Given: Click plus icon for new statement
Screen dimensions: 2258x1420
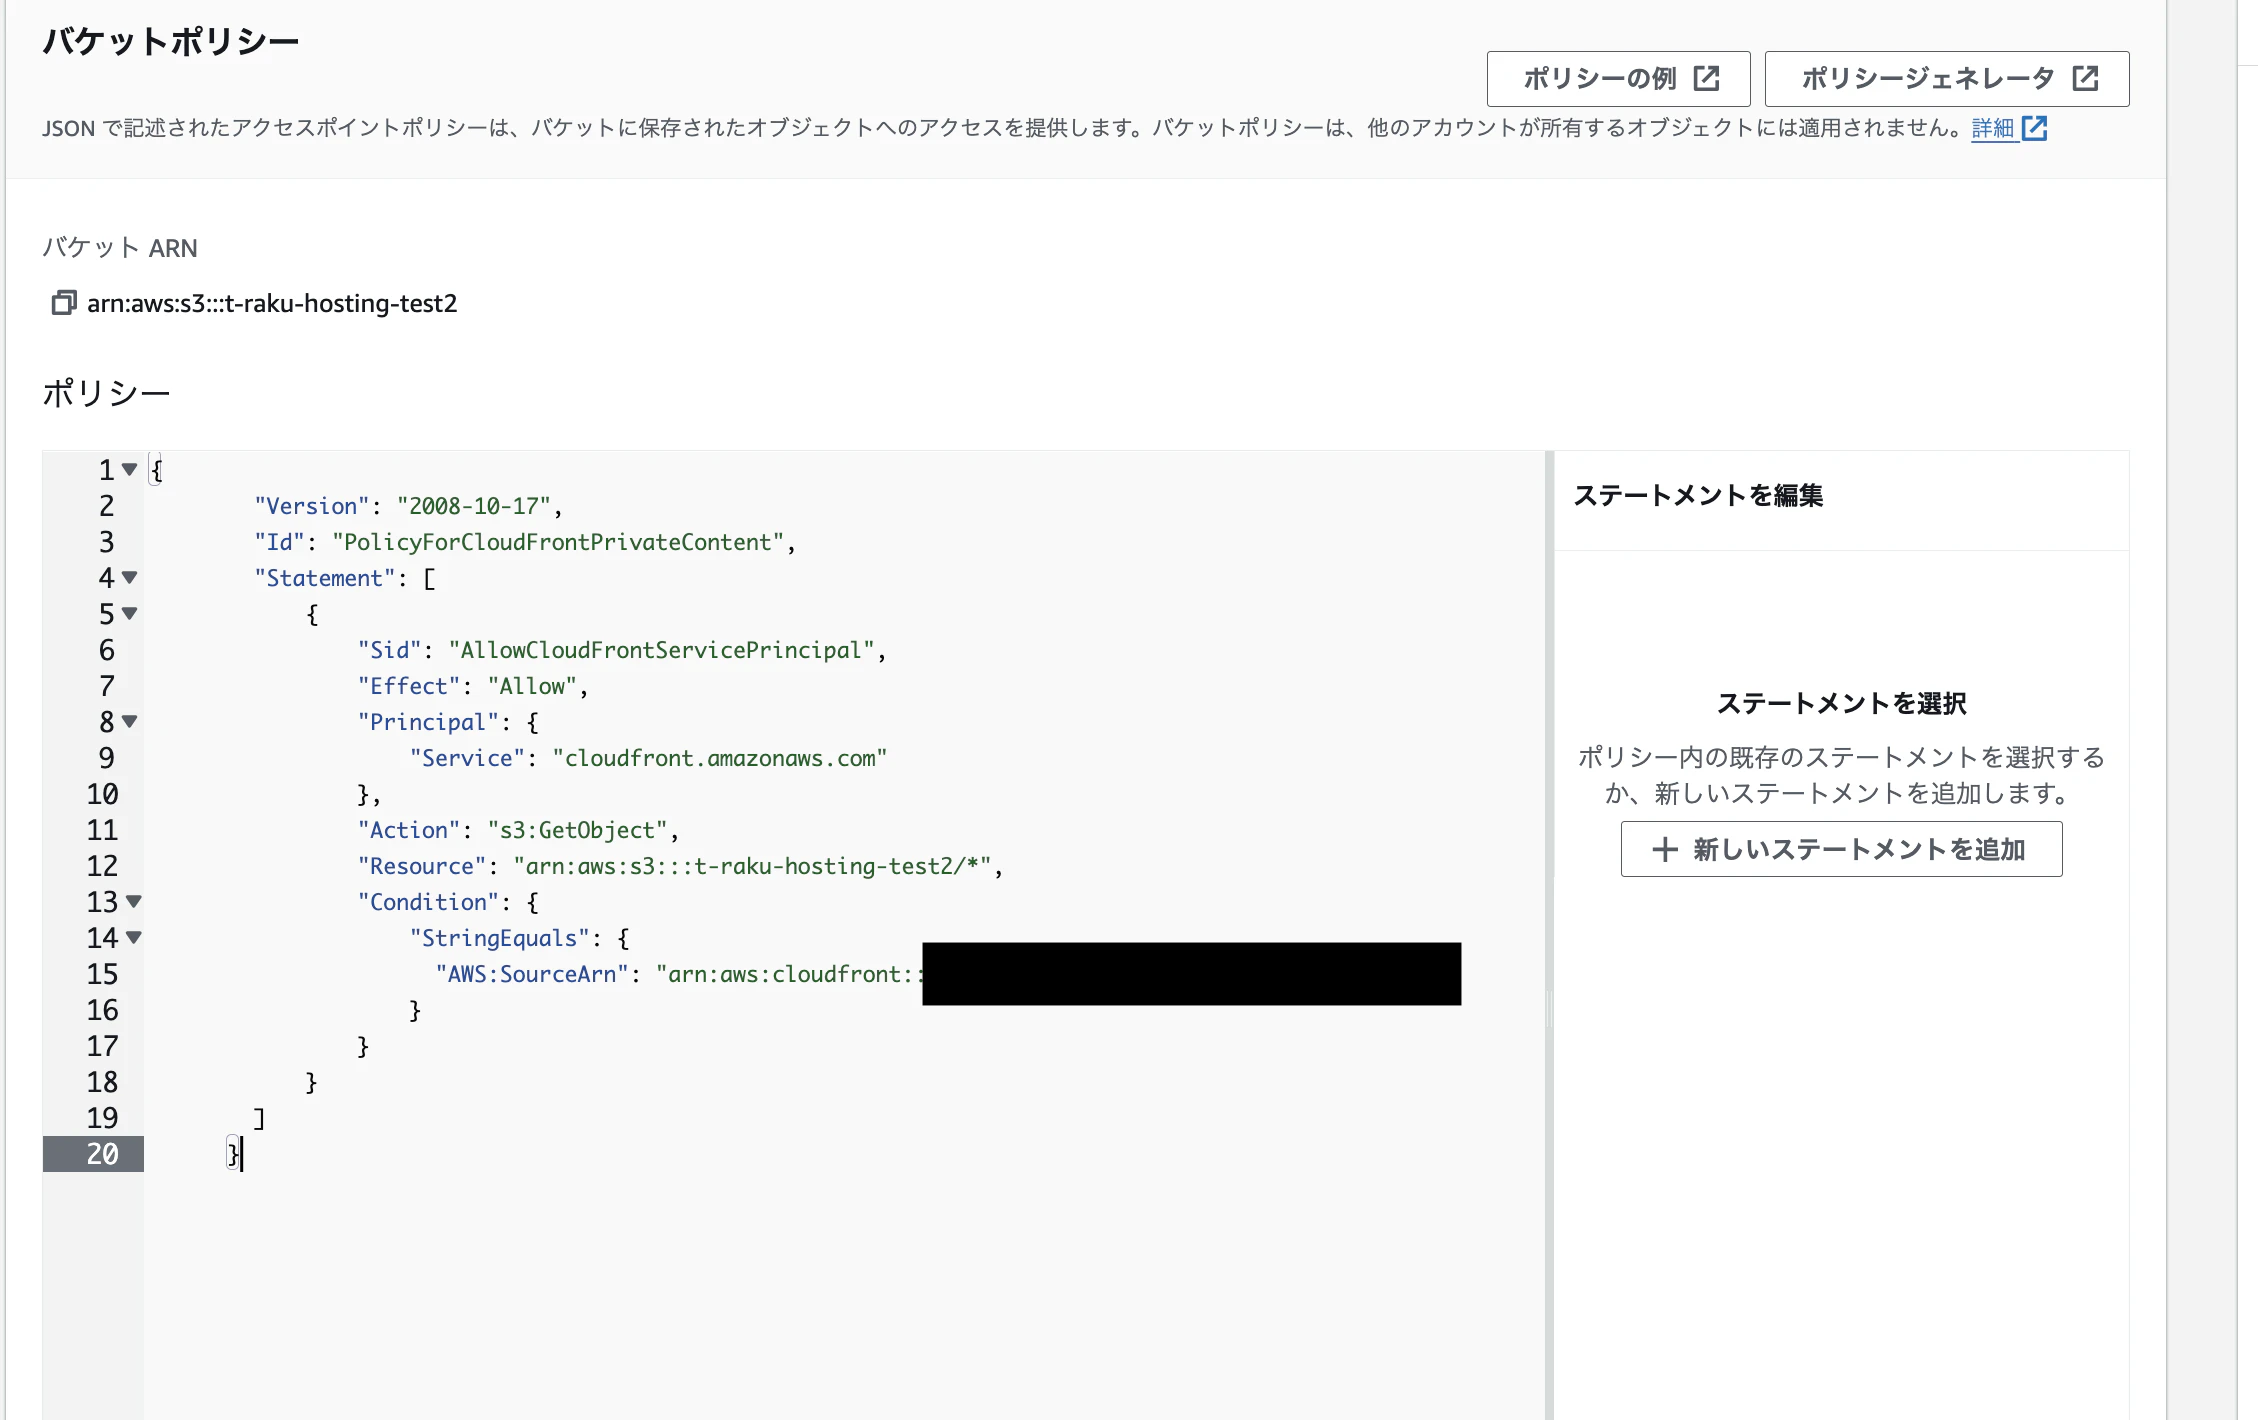Looking at the screenshot, I should (x=1664, y=850).
